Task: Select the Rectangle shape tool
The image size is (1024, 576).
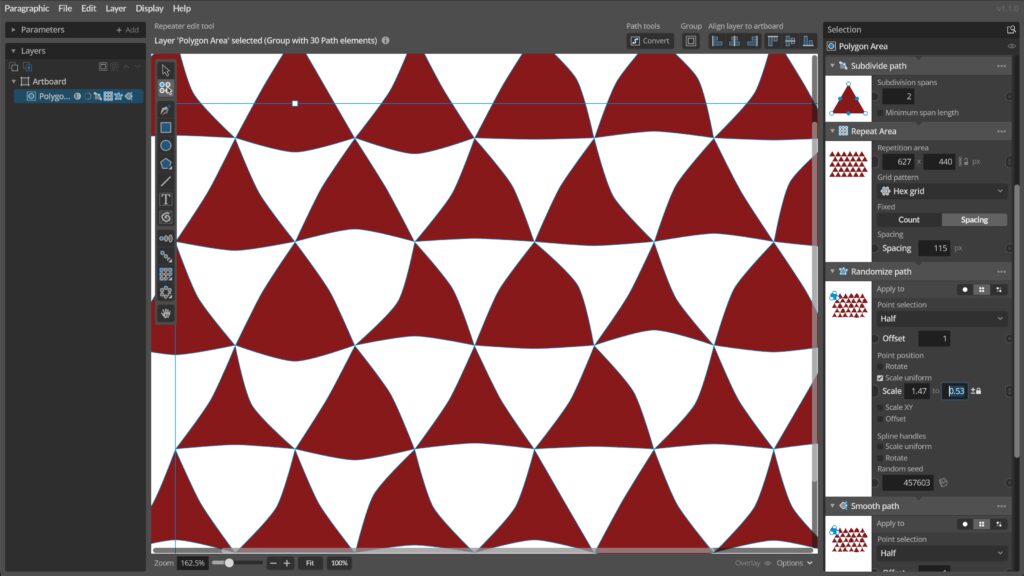Action: [x=166, y=127]
